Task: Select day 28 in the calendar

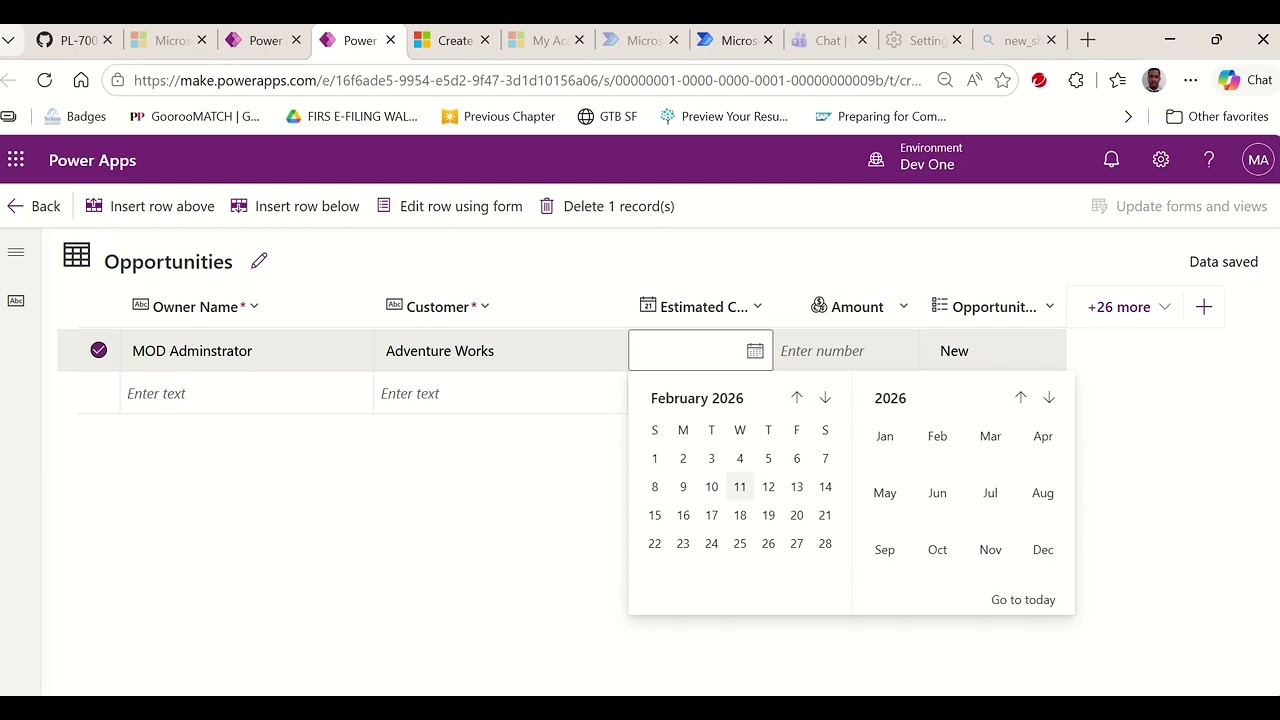Action: (x=825, y=544)
